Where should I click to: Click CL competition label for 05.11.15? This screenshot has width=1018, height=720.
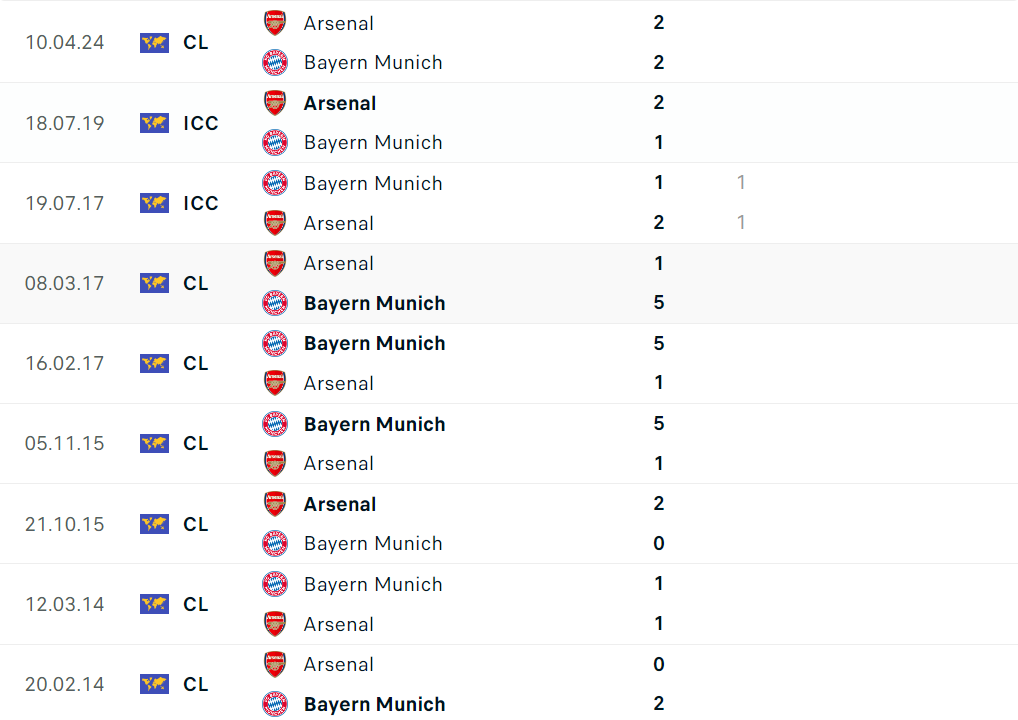coord(196,443)
